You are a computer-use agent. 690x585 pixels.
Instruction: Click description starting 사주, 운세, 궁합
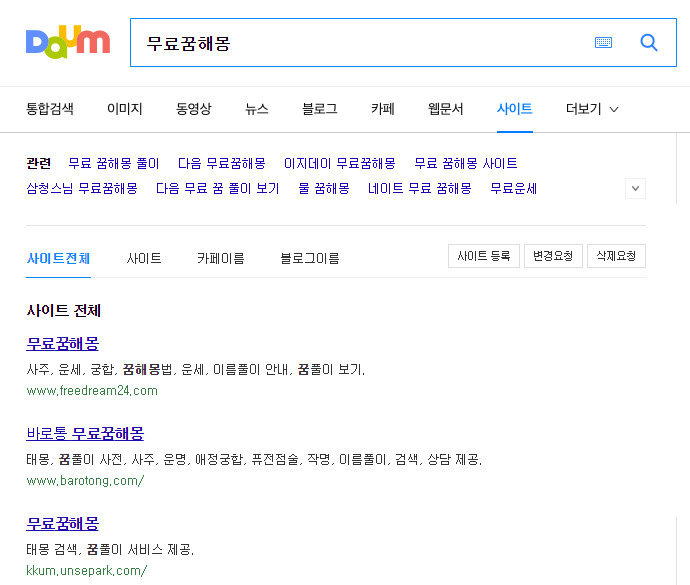(195, 369)
